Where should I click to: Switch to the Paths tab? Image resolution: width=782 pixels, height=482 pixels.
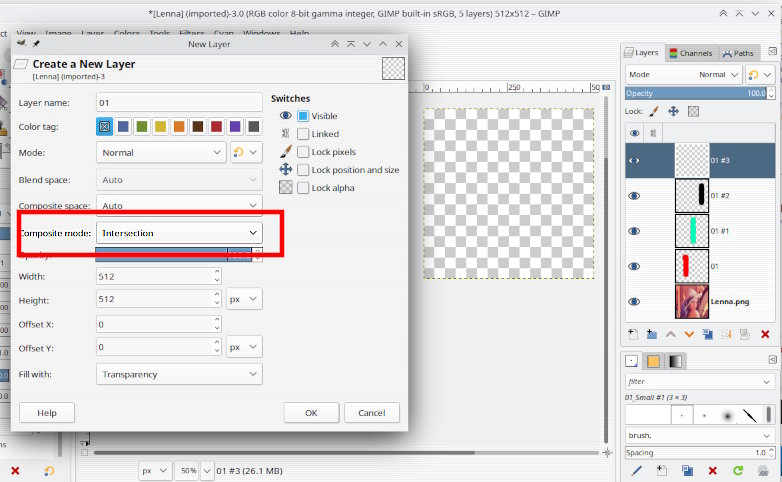click(x=738, y=53)
